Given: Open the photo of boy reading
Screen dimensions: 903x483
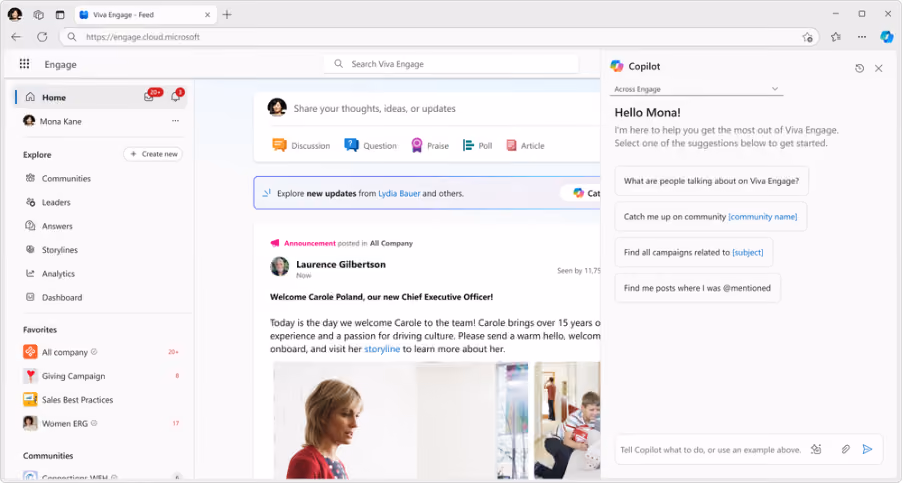Looking at the screenshot, I should pos(567,421).
